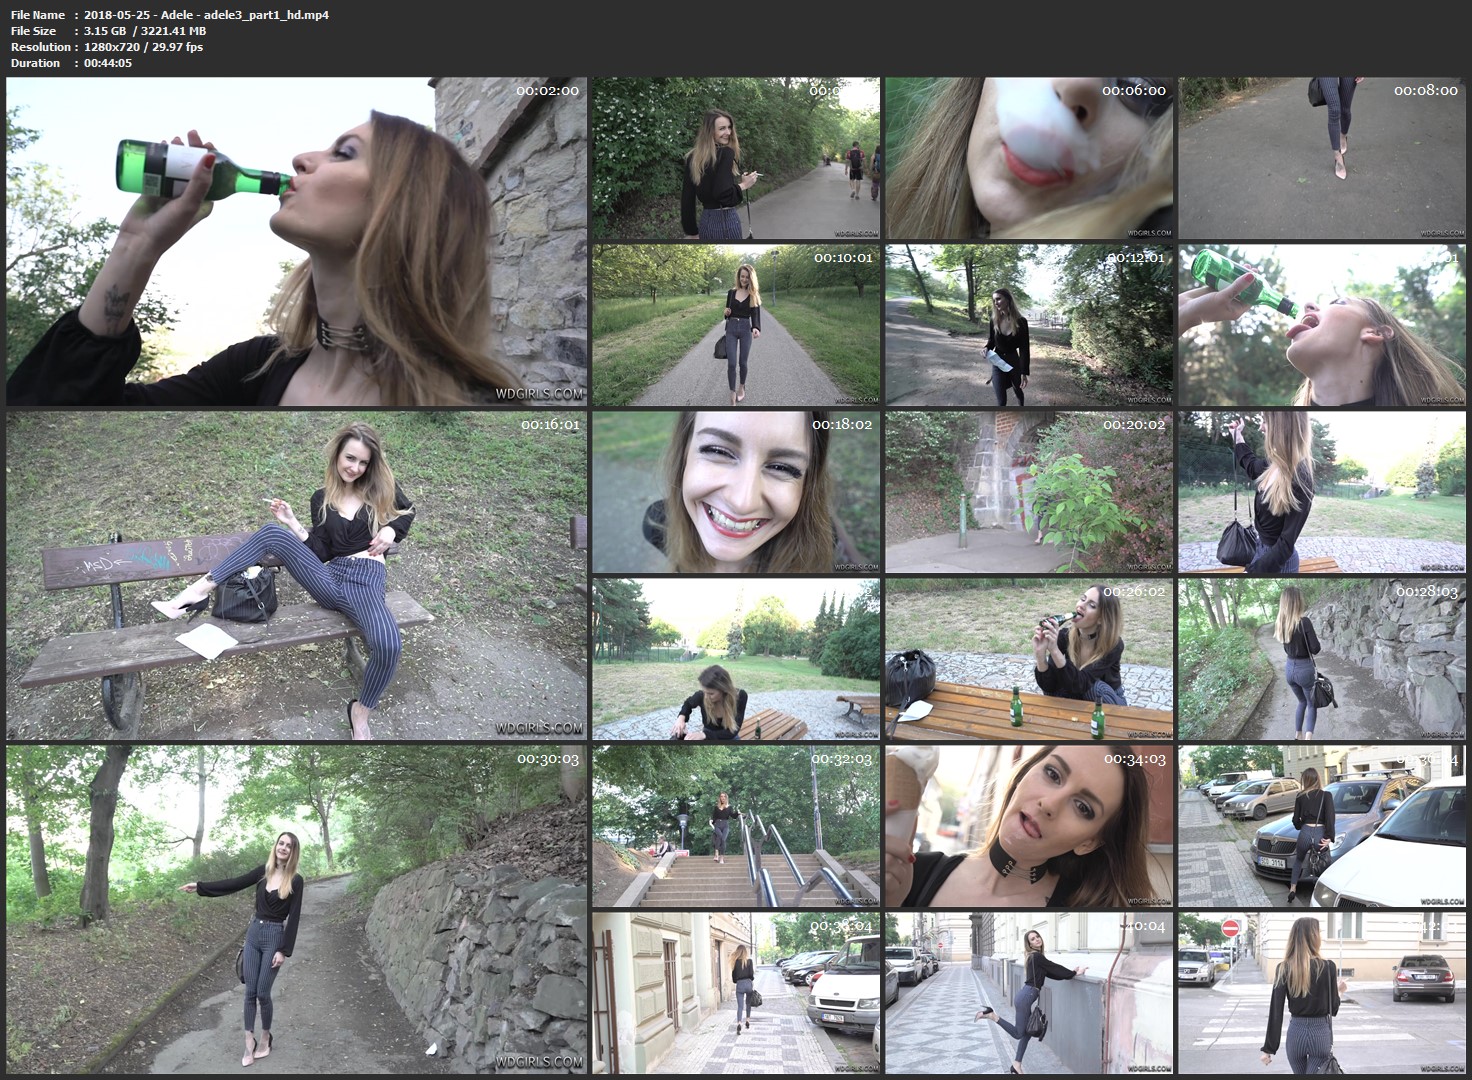Select the 00:06:00 close-up lips thumbnail
This screenshot has width=1472, height=1080.
(x=1028, y=158)
